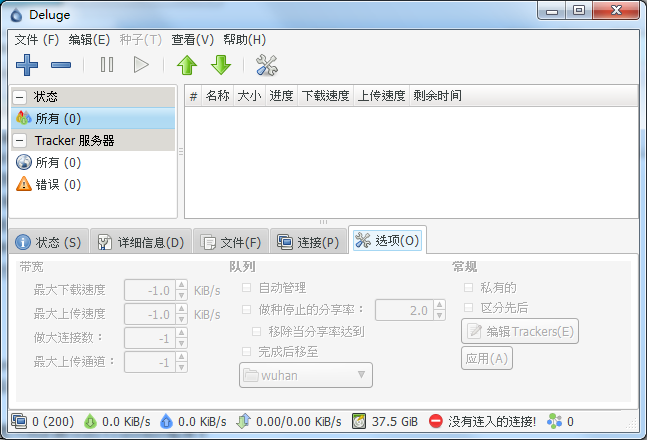This screenshot has width=647, height=440.
Task: Toggle the 完成后移至 checkbox
Action: pos(246,351)
